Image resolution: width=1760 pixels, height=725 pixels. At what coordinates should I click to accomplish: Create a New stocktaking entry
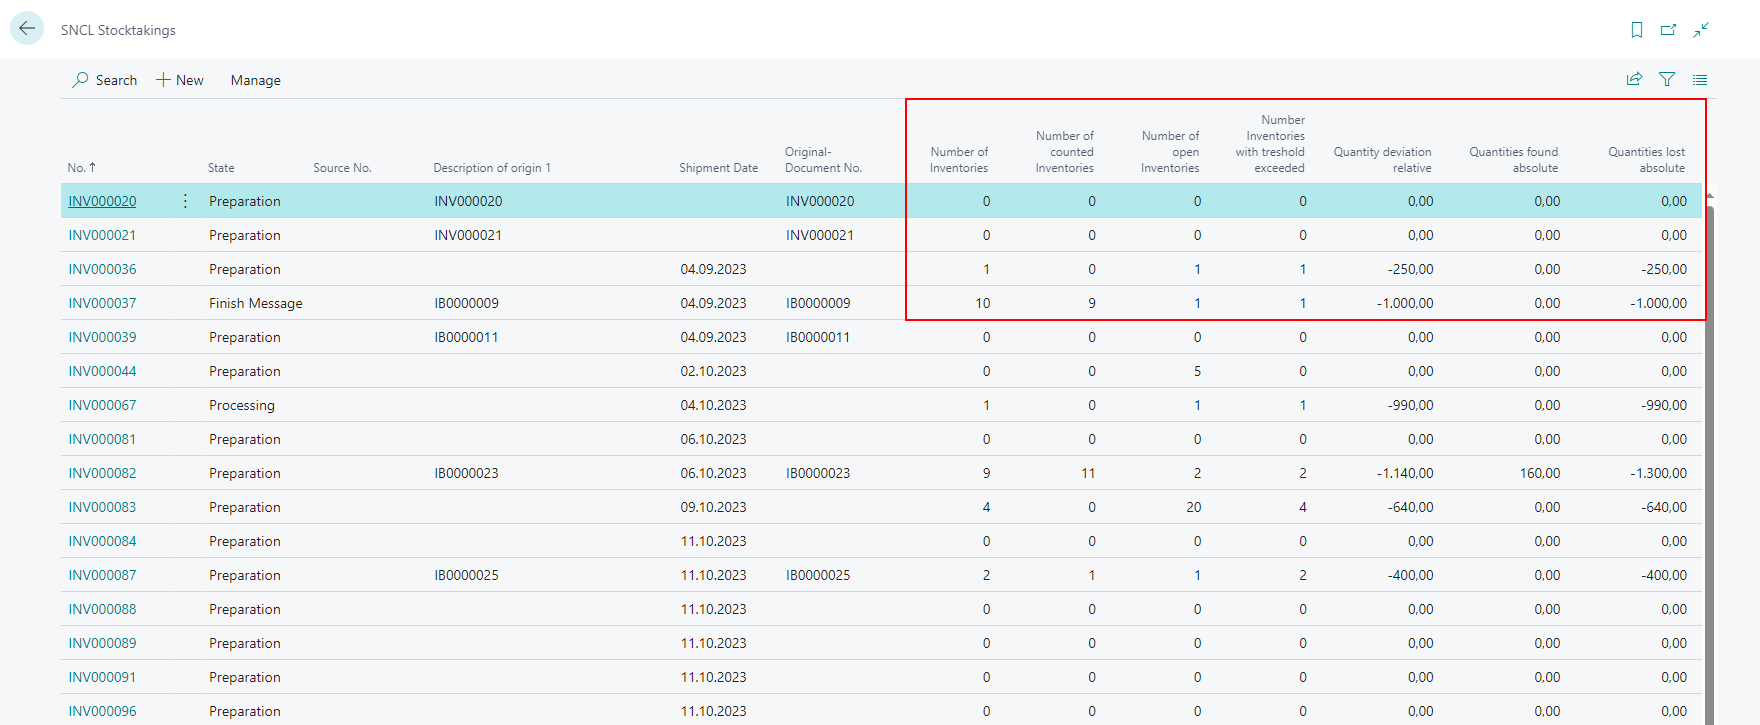pos(180,80)
